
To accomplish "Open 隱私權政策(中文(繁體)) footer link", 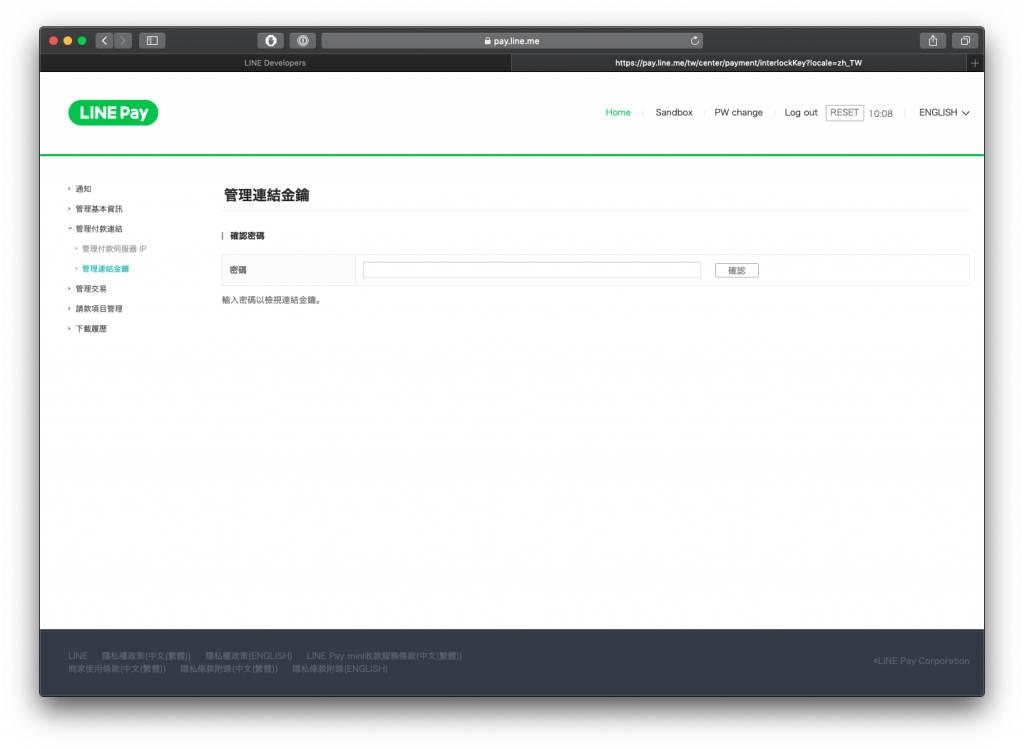I will [146, 656].
